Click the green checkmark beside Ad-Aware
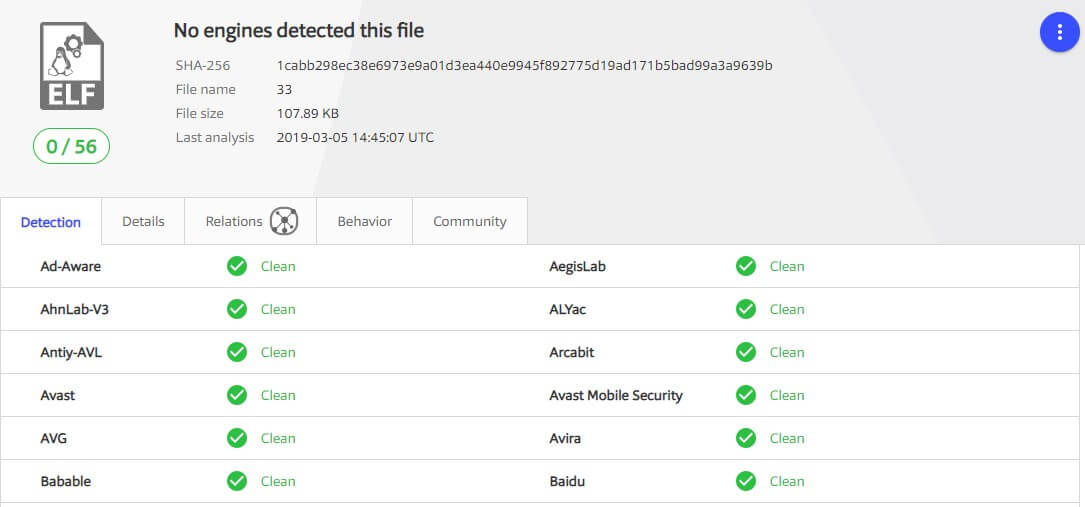This screenshot has width=1085, height=507. click(237, 266)
